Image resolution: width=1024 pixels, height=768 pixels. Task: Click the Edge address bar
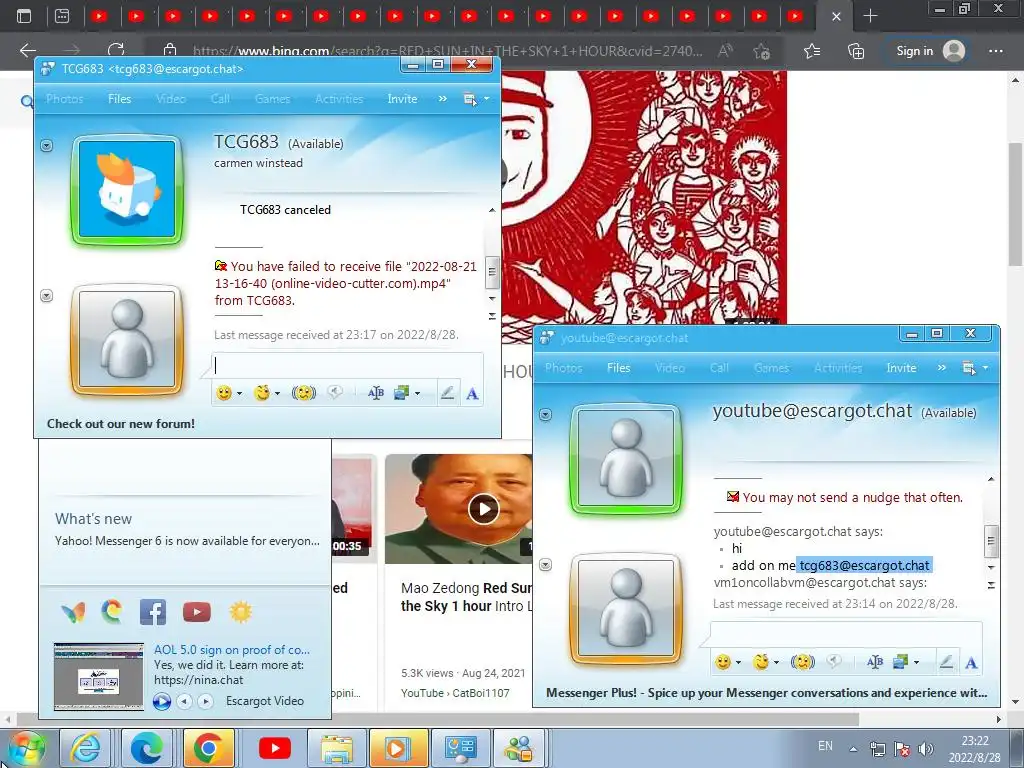447,51
